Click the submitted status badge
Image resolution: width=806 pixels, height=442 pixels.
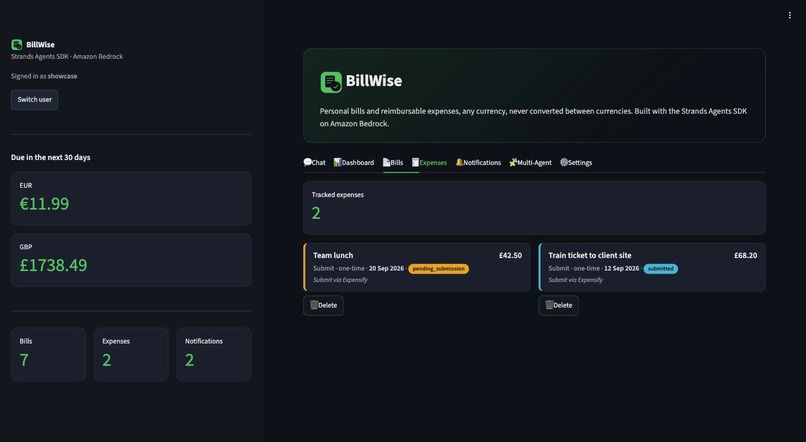pyautogui.click(x=661, y=268)
